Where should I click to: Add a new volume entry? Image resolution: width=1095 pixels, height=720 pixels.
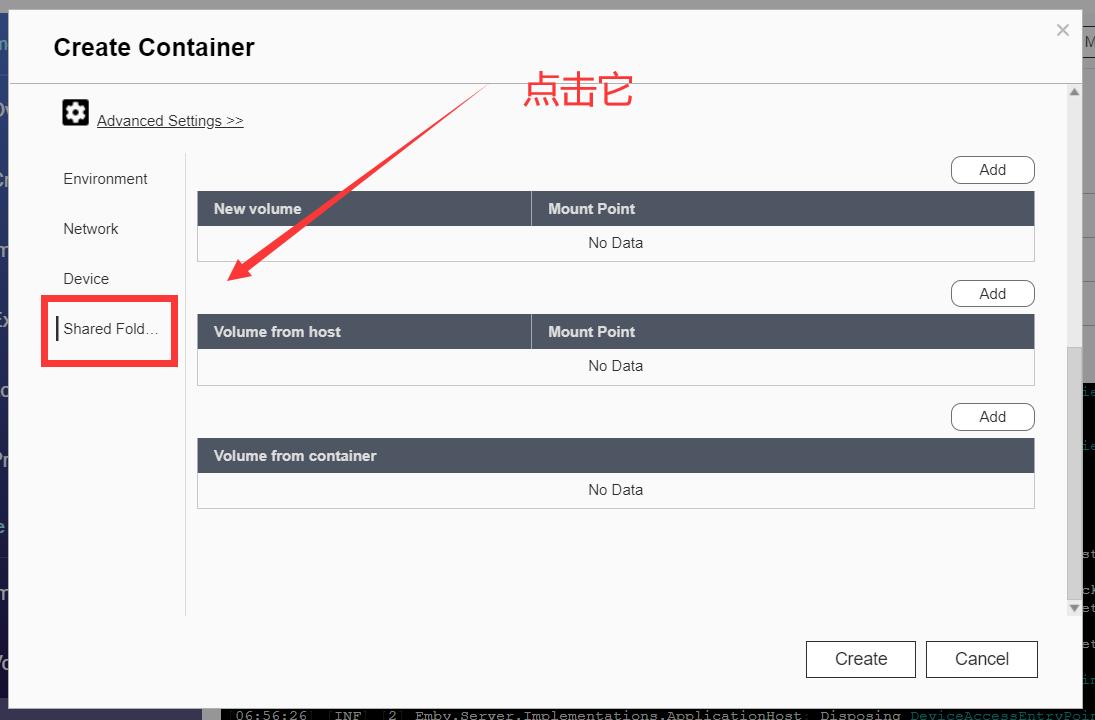point(992,169)
